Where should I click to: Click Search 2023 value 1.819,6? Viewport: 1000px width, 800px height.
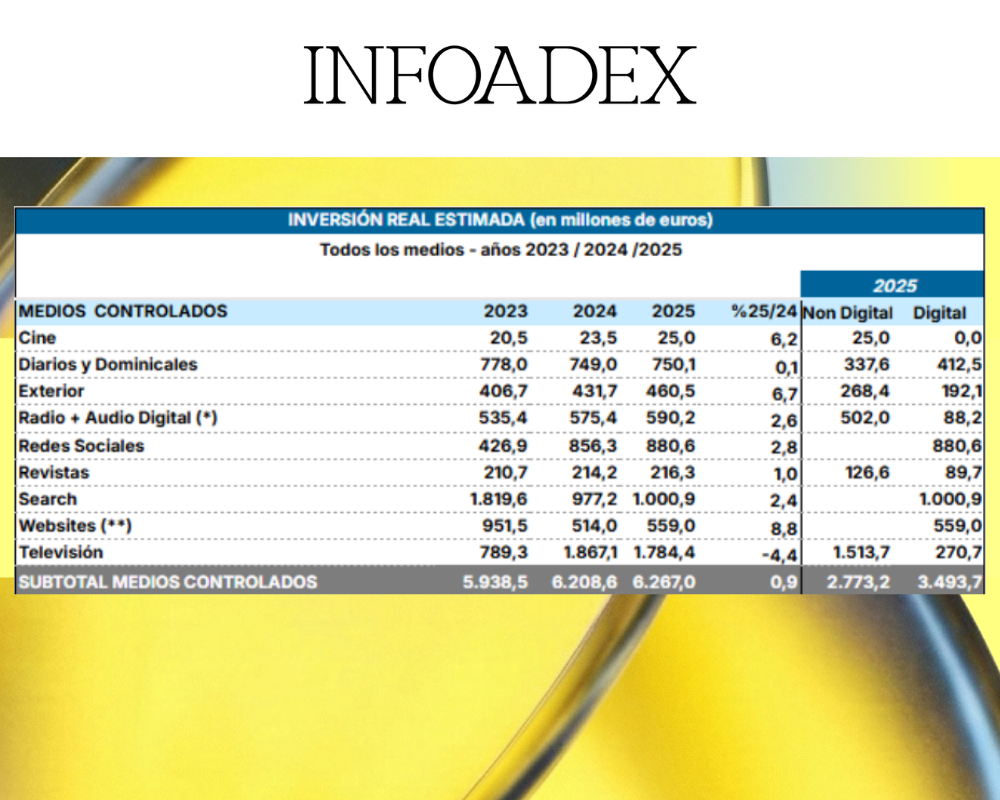499,499
